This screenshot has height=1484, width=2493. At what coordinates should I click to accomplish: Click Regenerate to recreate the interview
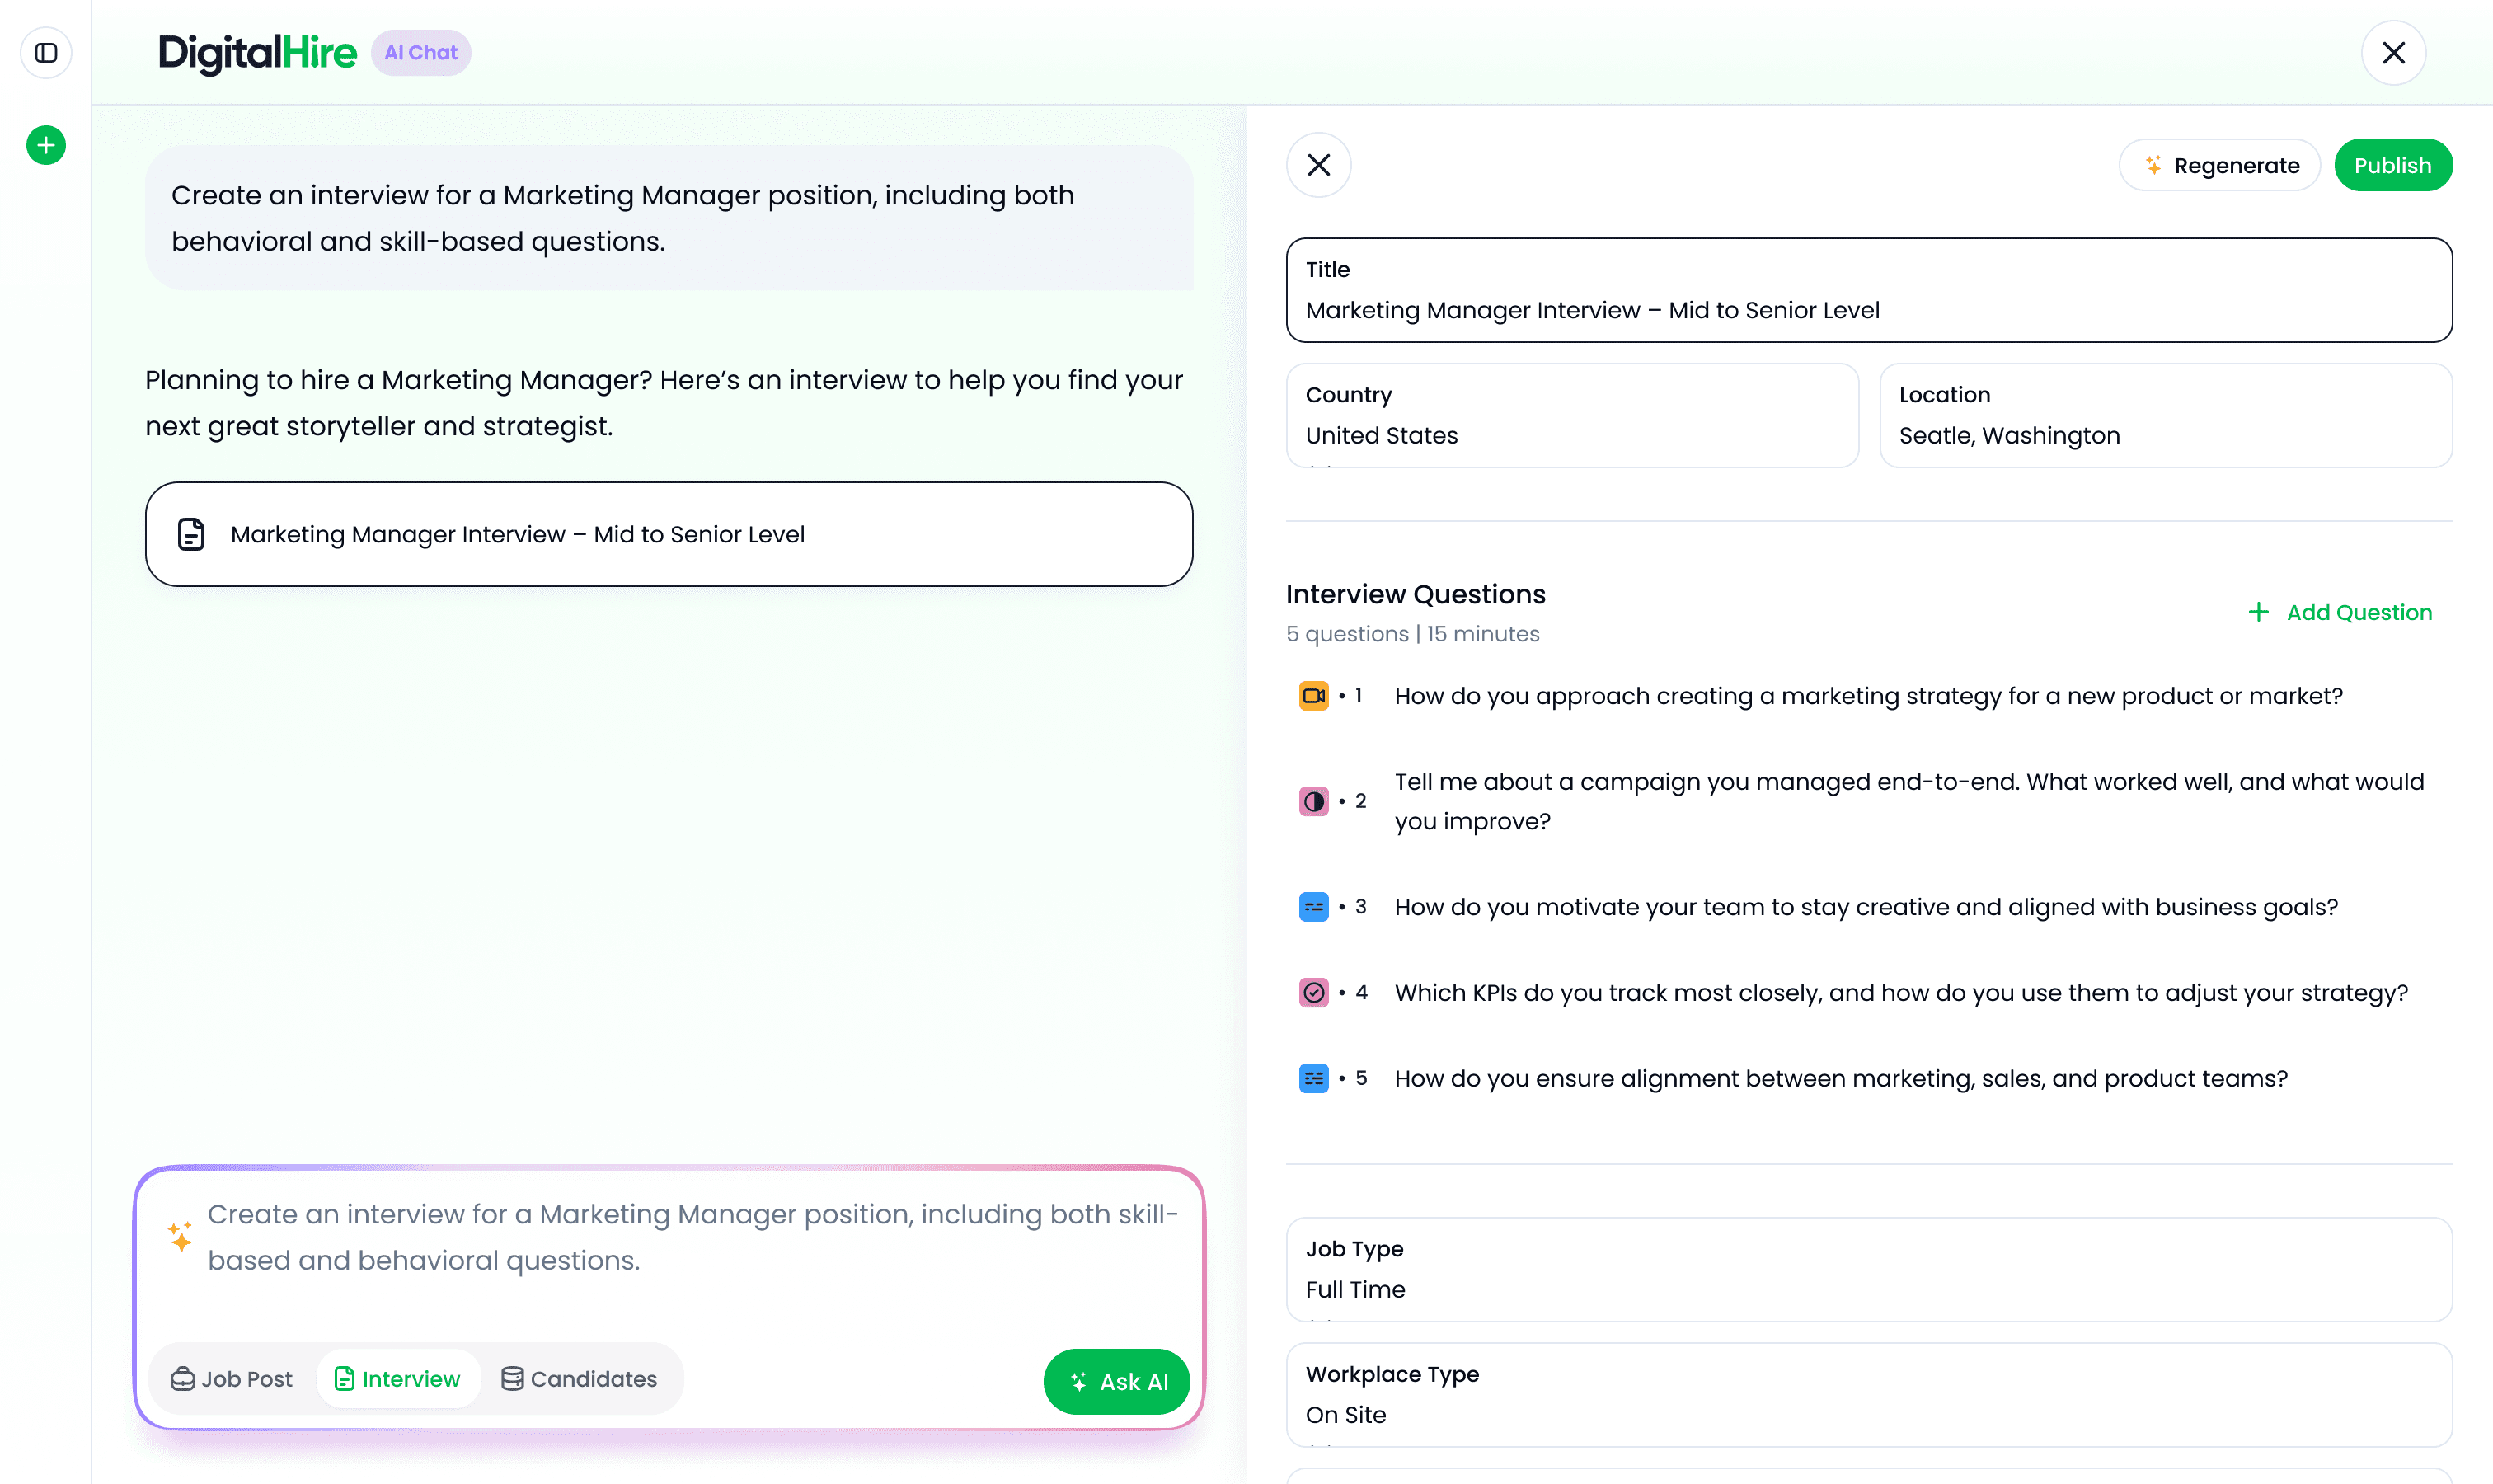(2219, 166)
